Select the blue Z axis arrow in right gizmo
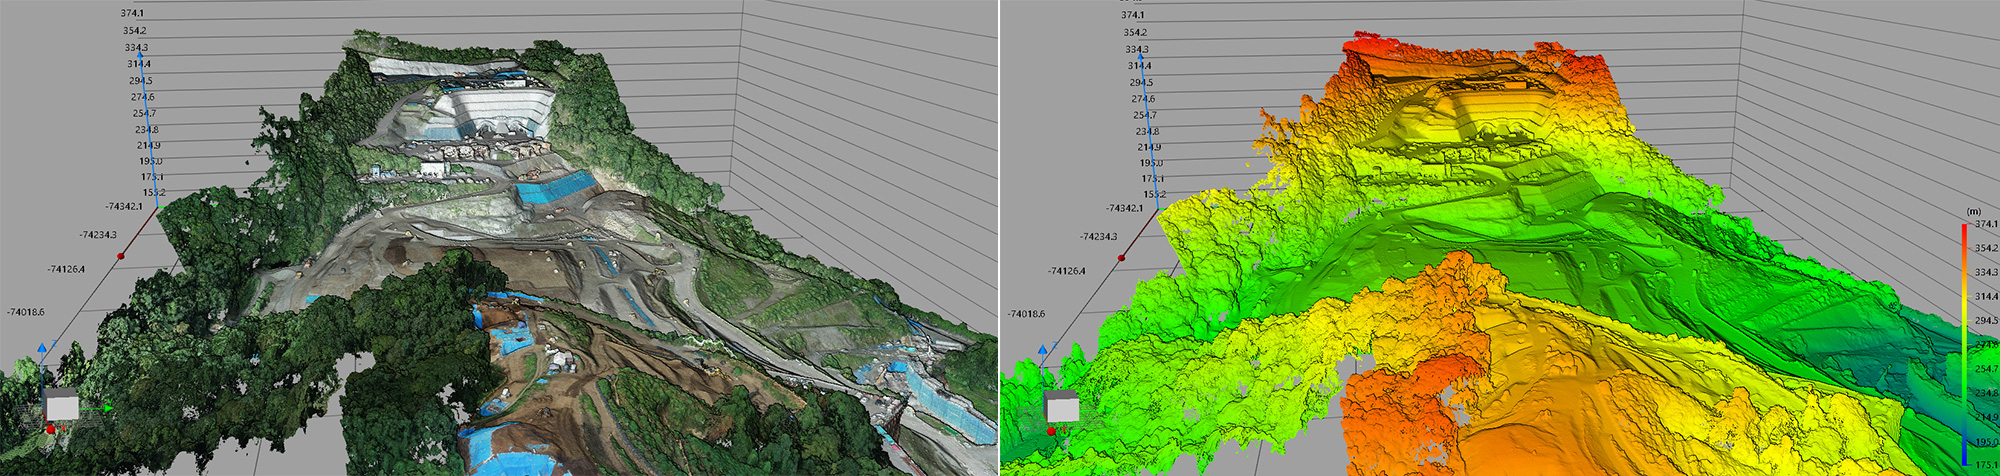The image size is (2000, 476). (1042, 349)
